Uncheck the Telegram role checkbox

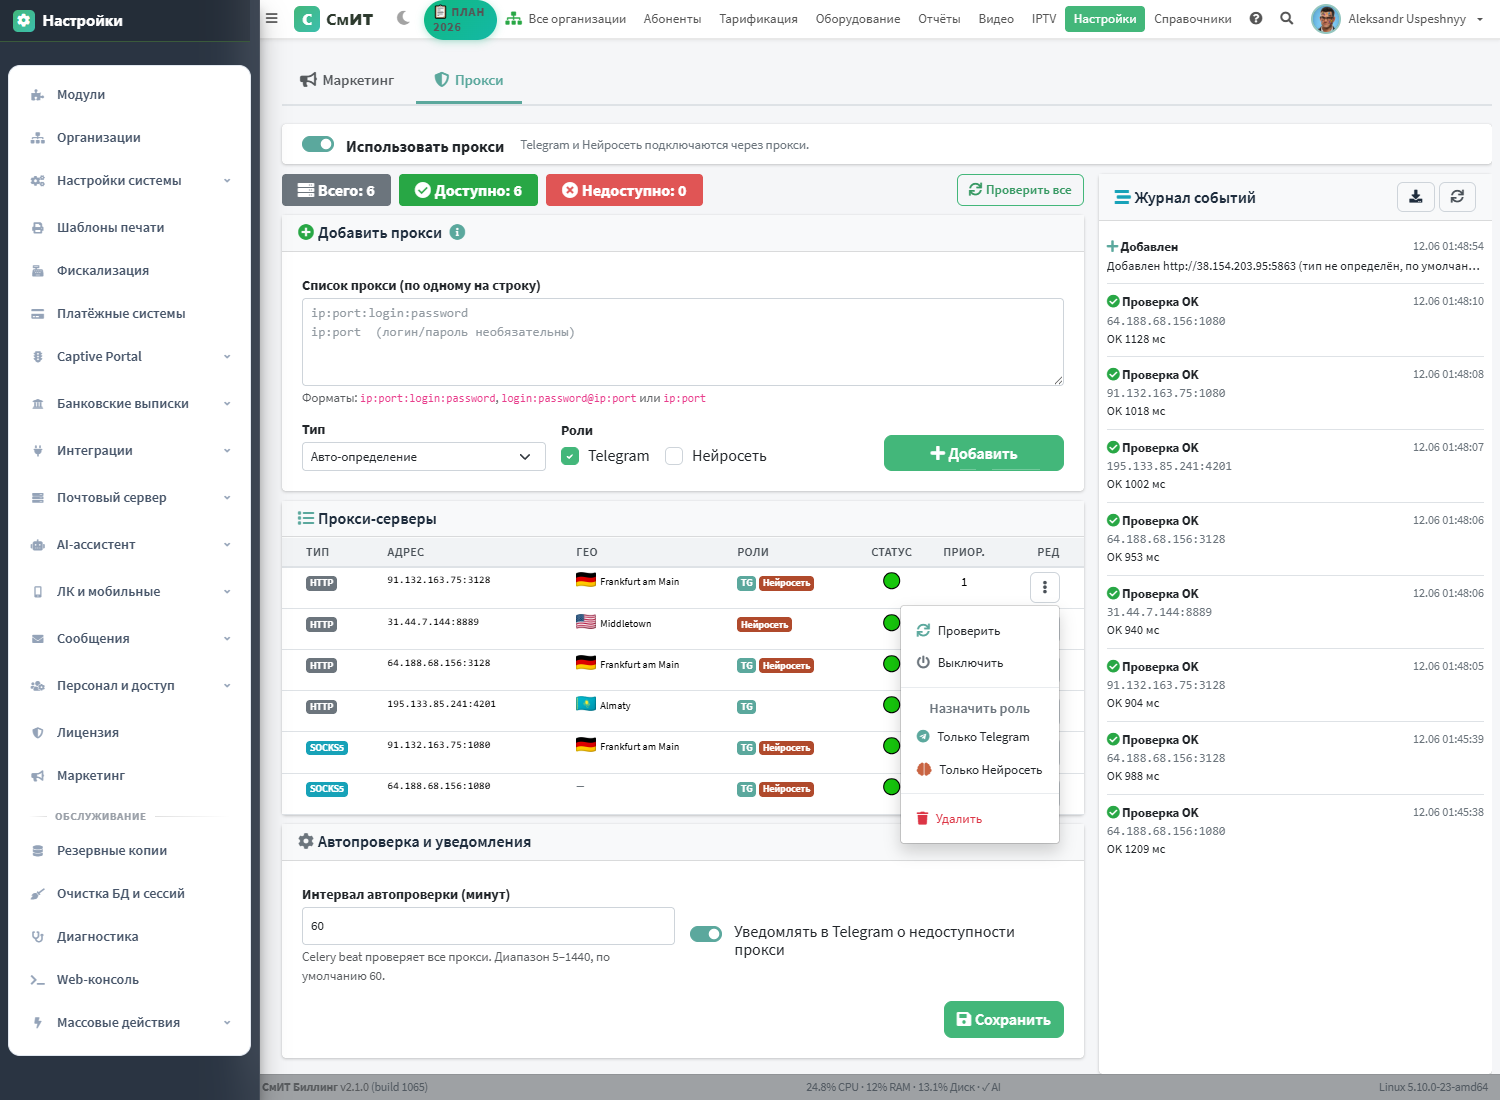(570, 456)
